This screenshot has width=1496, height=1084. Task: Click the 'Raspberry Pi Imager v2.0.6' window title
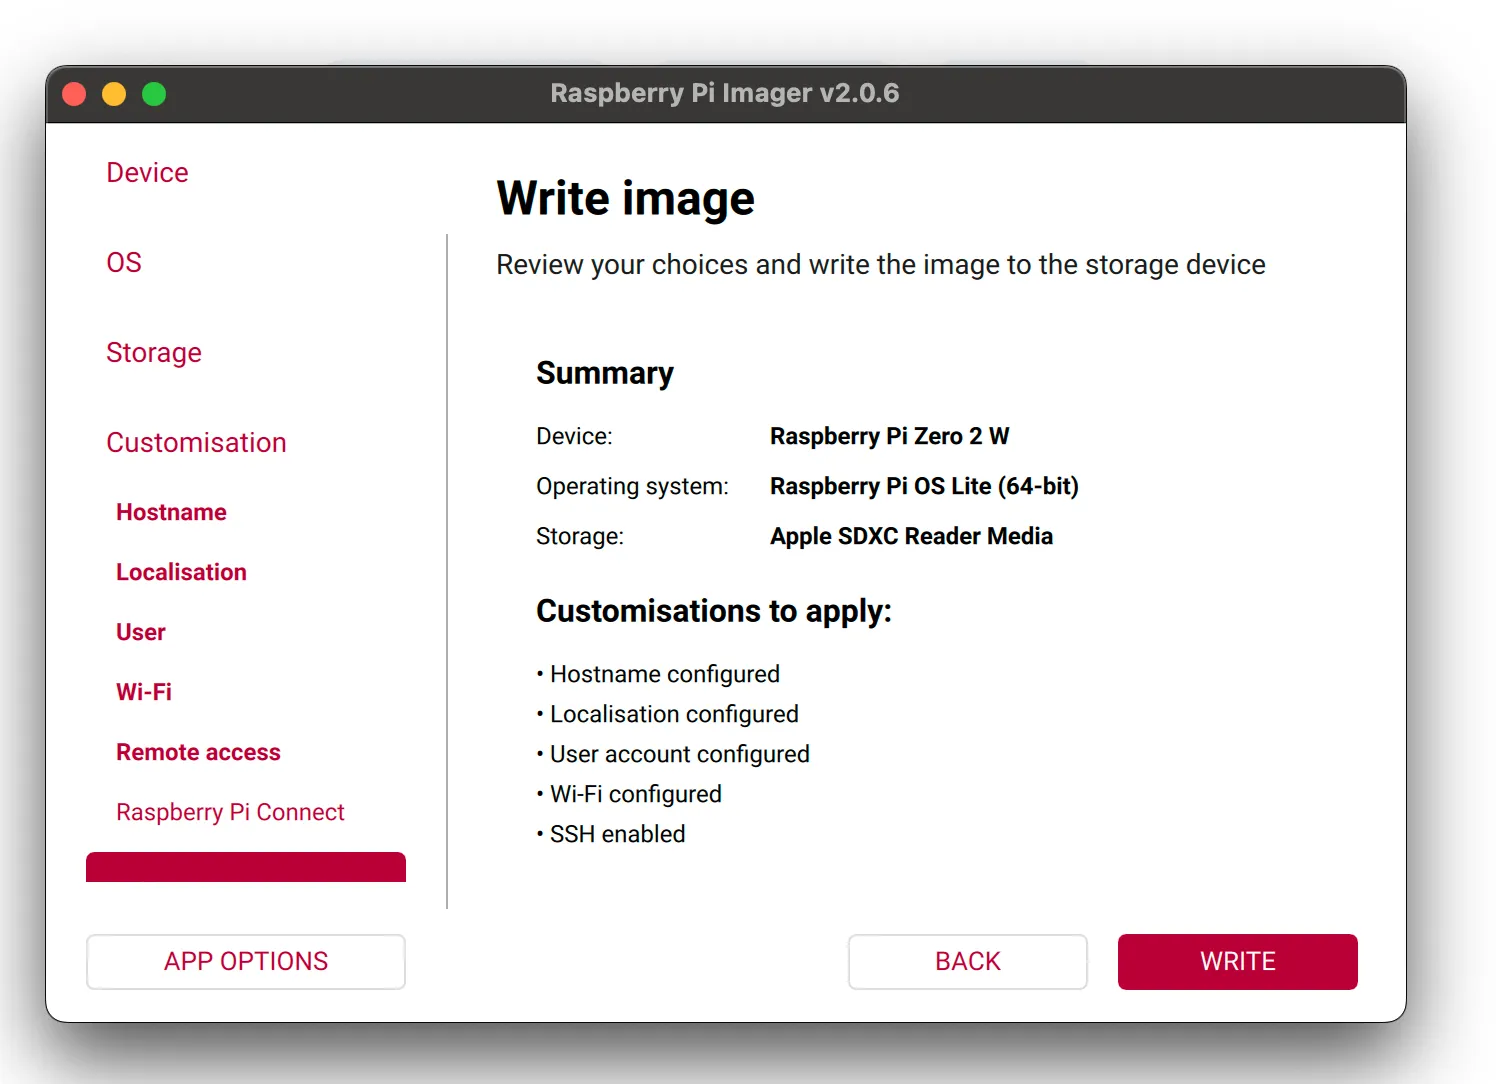(725, 93)
